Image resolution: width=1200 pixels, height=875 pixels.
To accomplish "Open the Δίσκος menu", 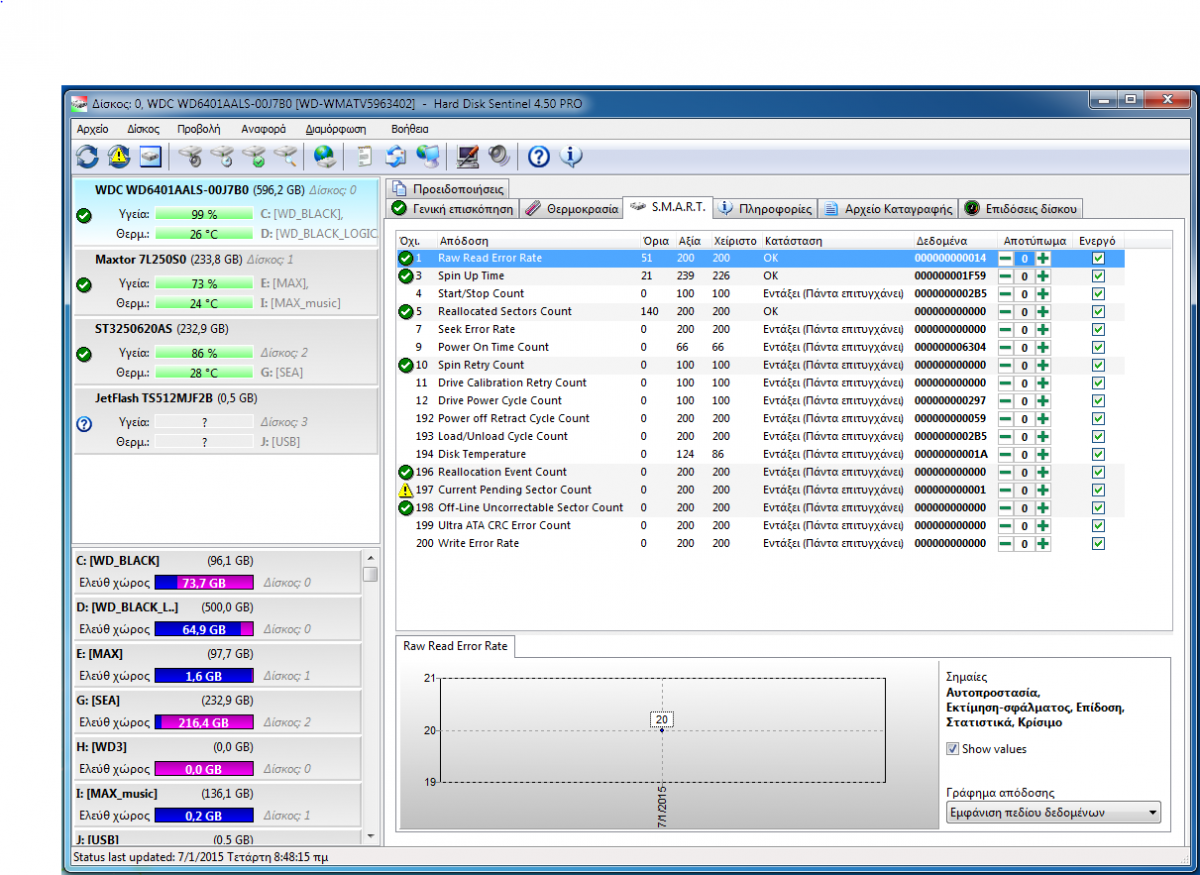I will [143, 129].
